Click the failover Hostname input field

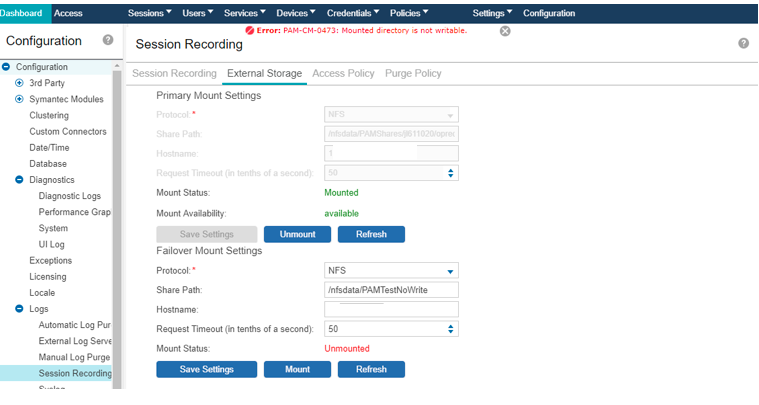(391, 309)
